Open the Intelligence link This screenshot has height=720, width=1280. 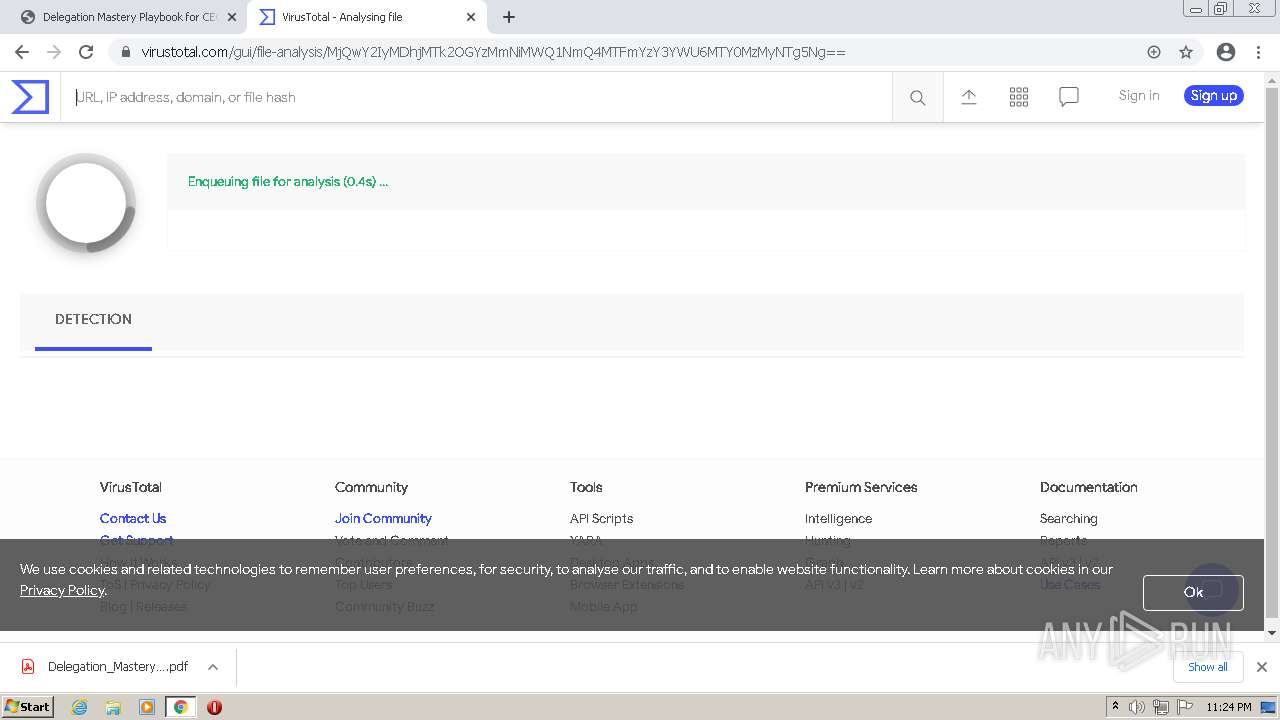pyautogui.click(x=838, y=518)
